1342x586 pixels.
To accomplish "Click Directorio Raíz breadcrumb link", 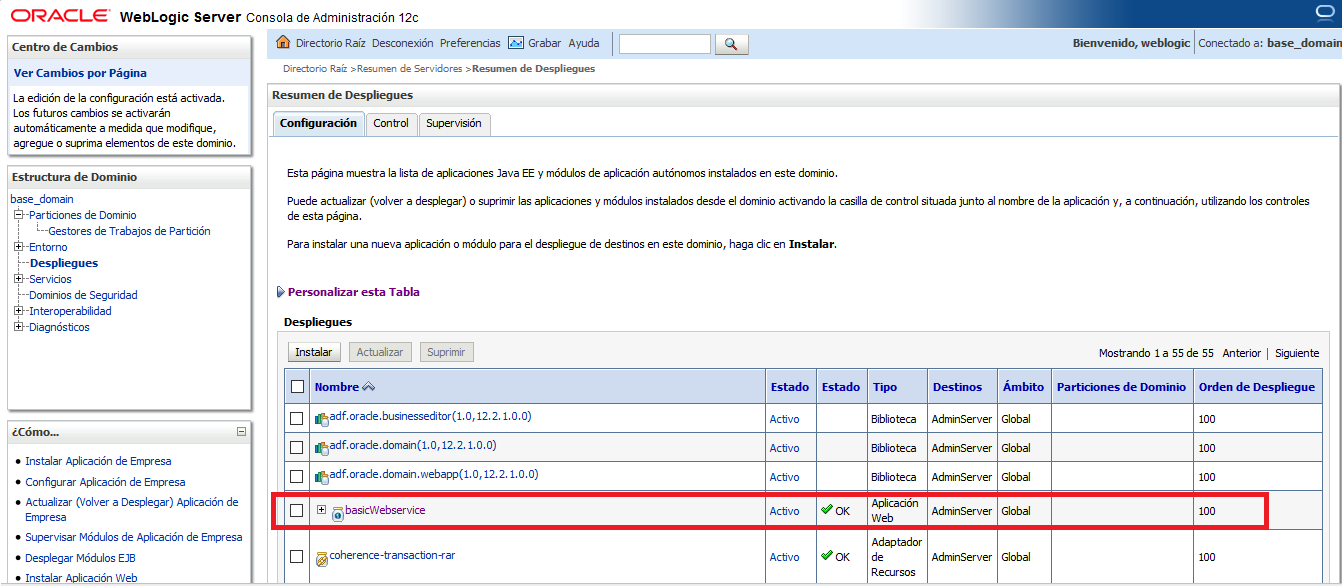I will pos(315,69).
